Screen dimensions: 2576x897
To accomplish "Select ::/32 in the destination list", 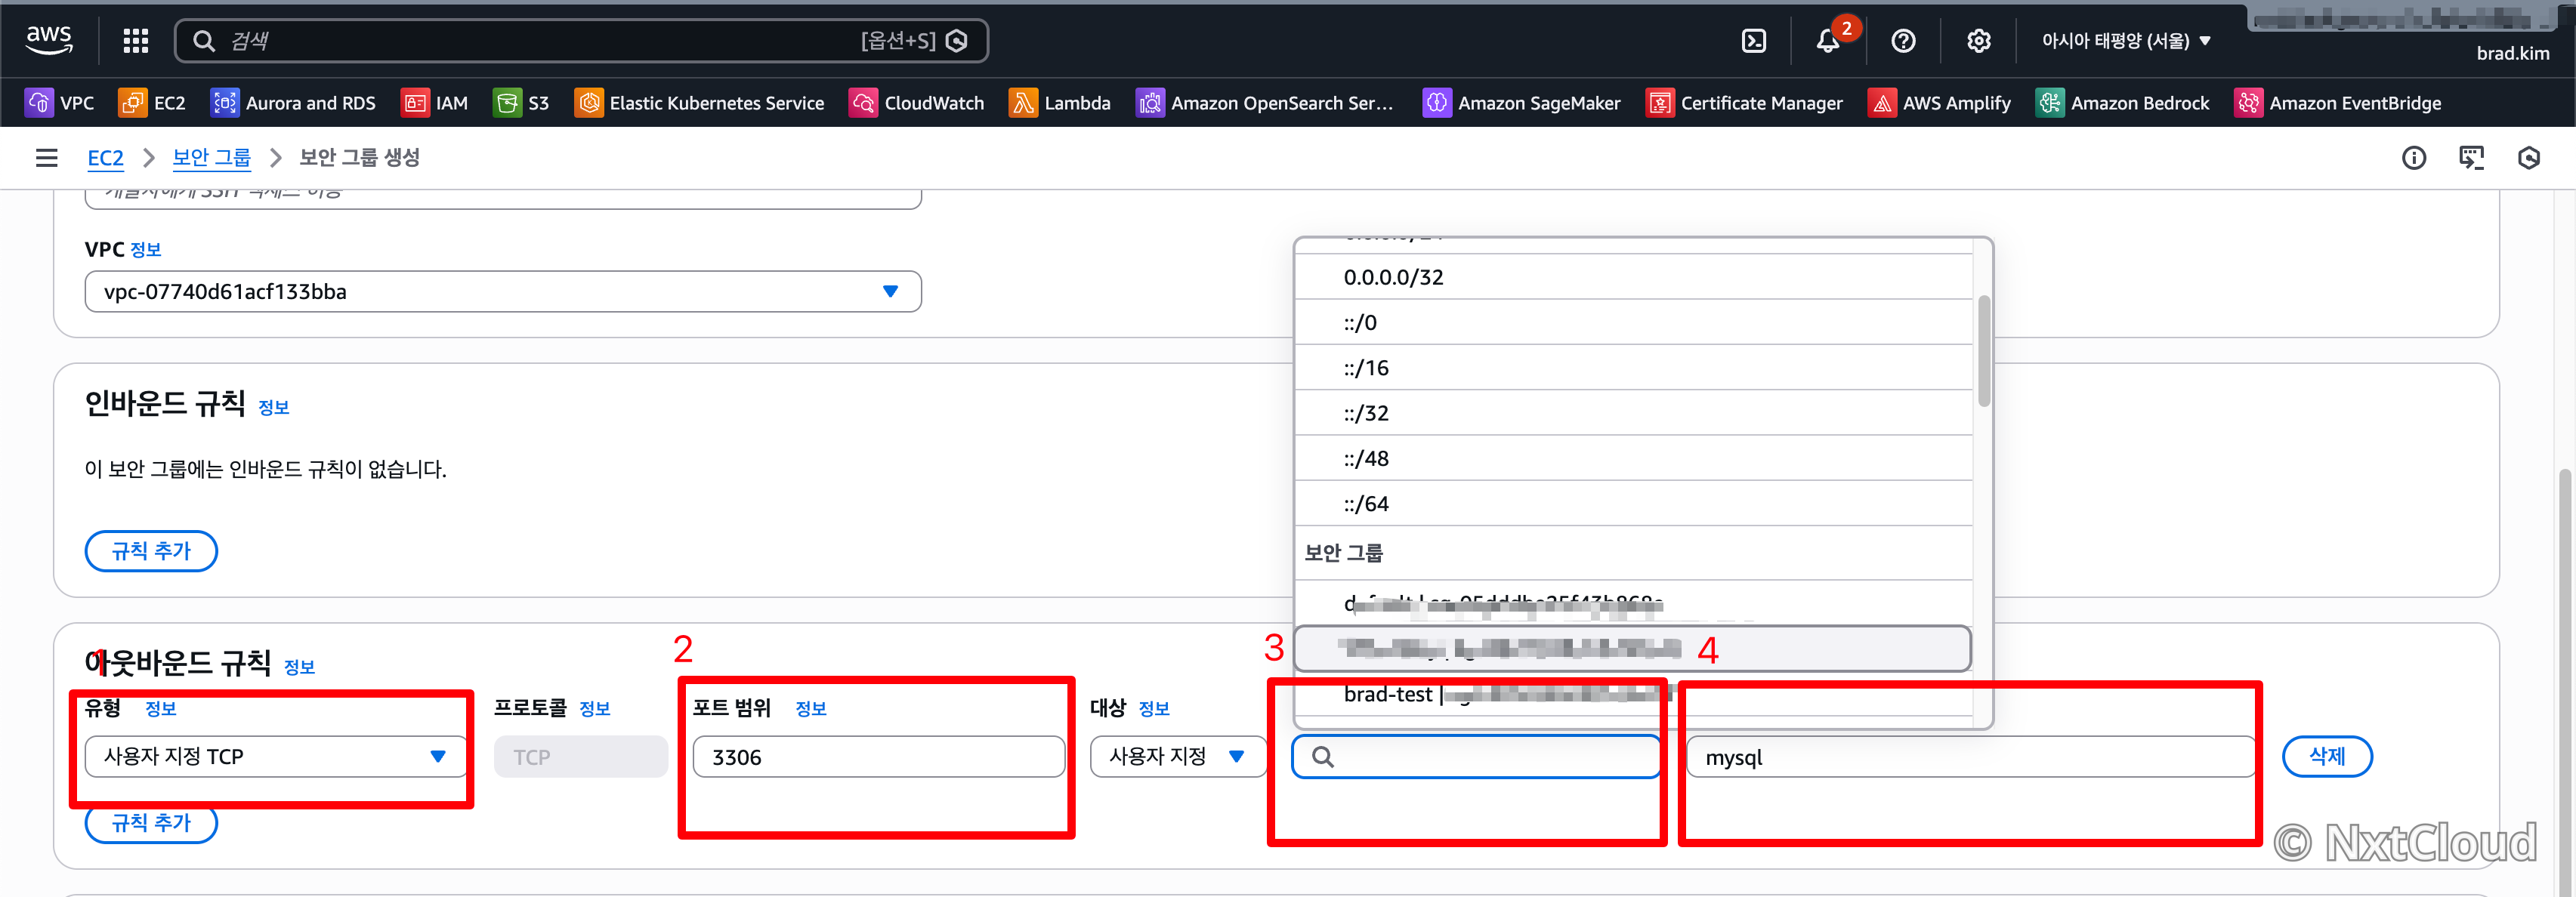I will (x=1633, y=413).
